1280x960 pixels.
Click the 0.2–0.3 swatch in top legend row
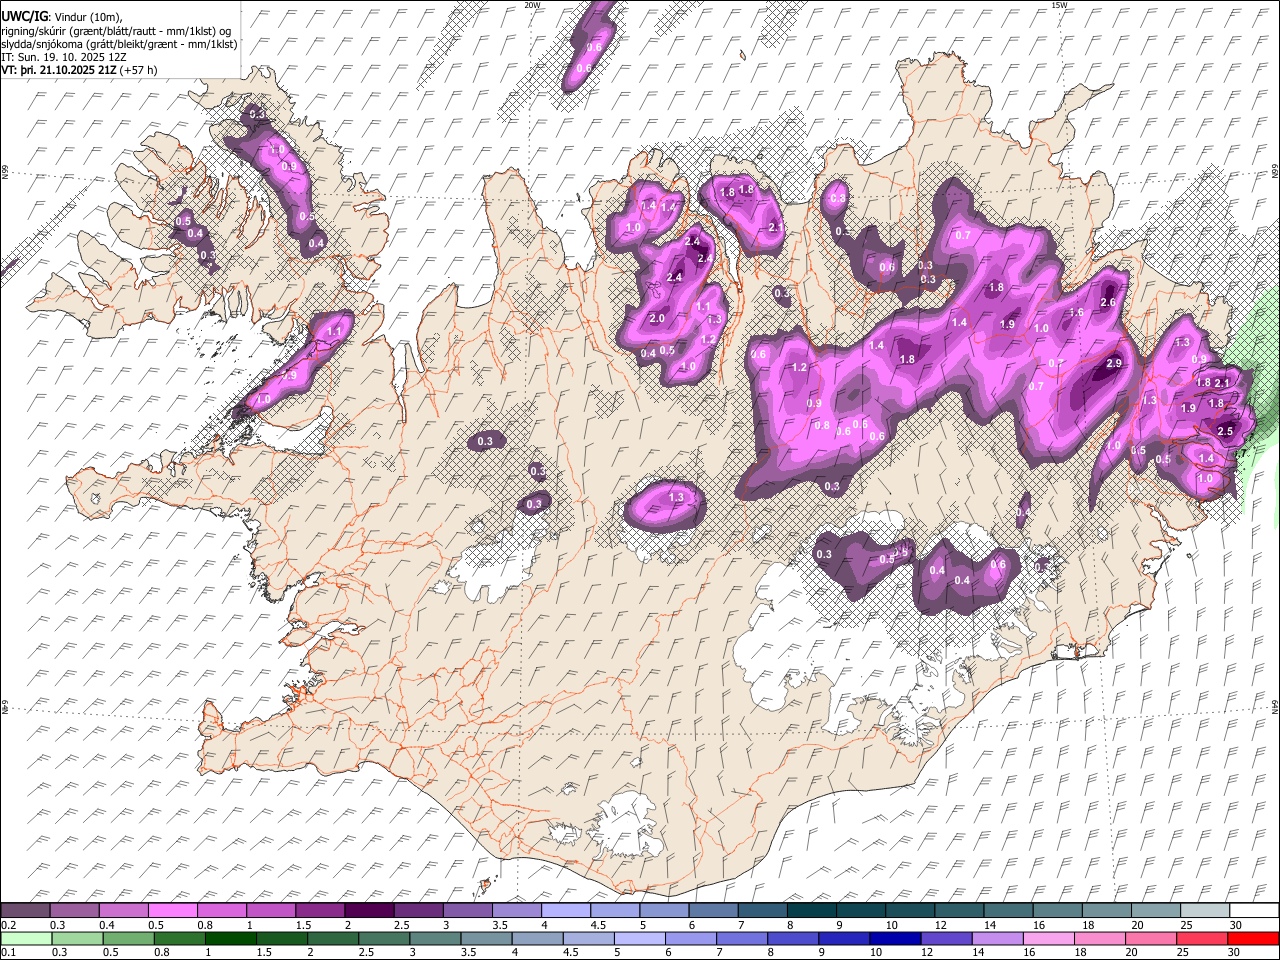click(25, 911)
